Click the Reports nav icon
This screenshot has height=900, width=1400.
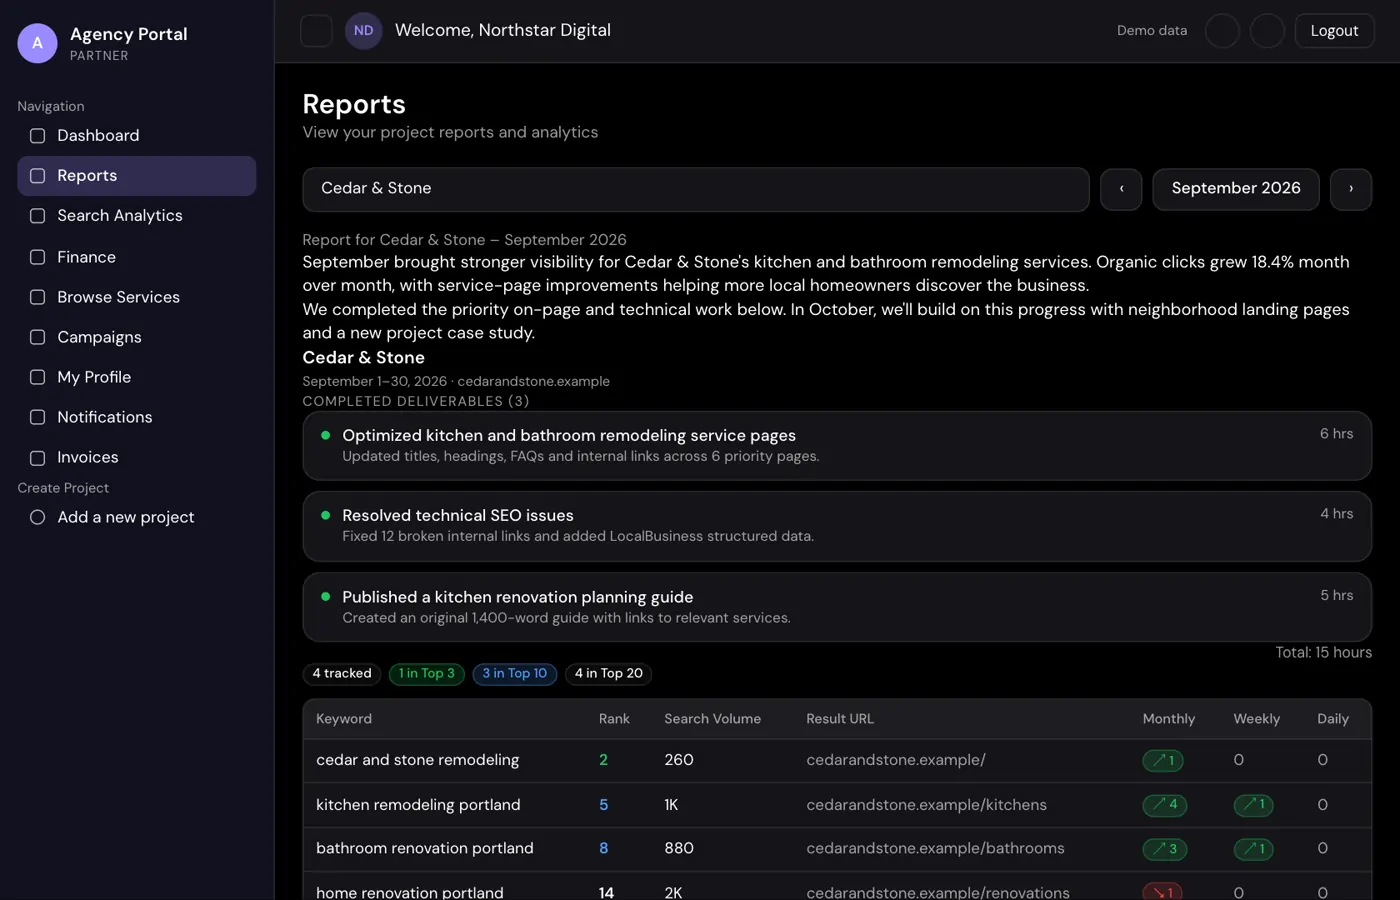[37, 176]
